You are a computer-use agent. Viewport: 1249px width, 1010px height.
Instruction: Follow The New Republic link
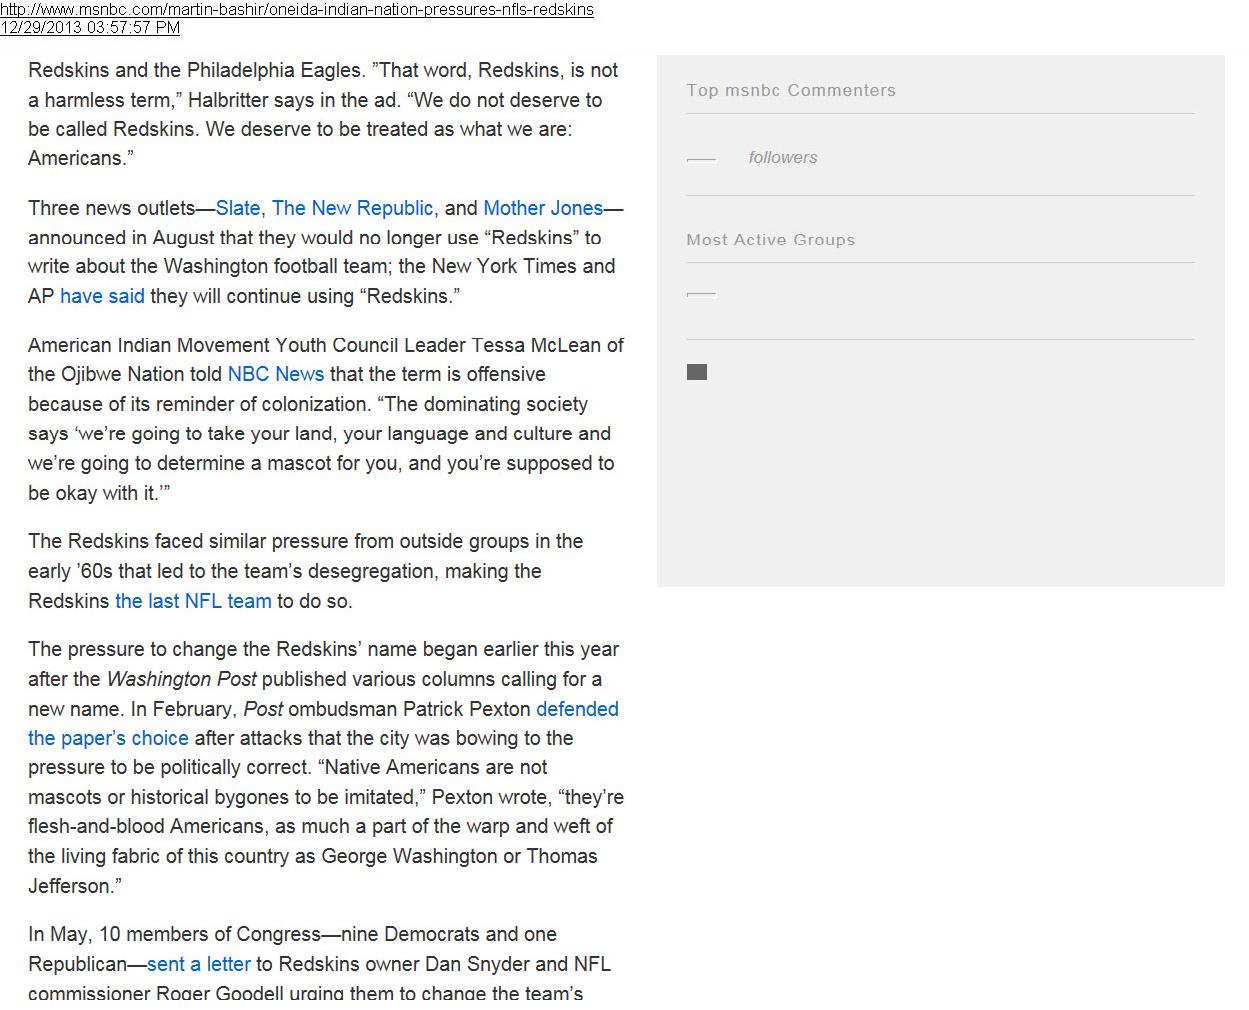click(352, 208)
